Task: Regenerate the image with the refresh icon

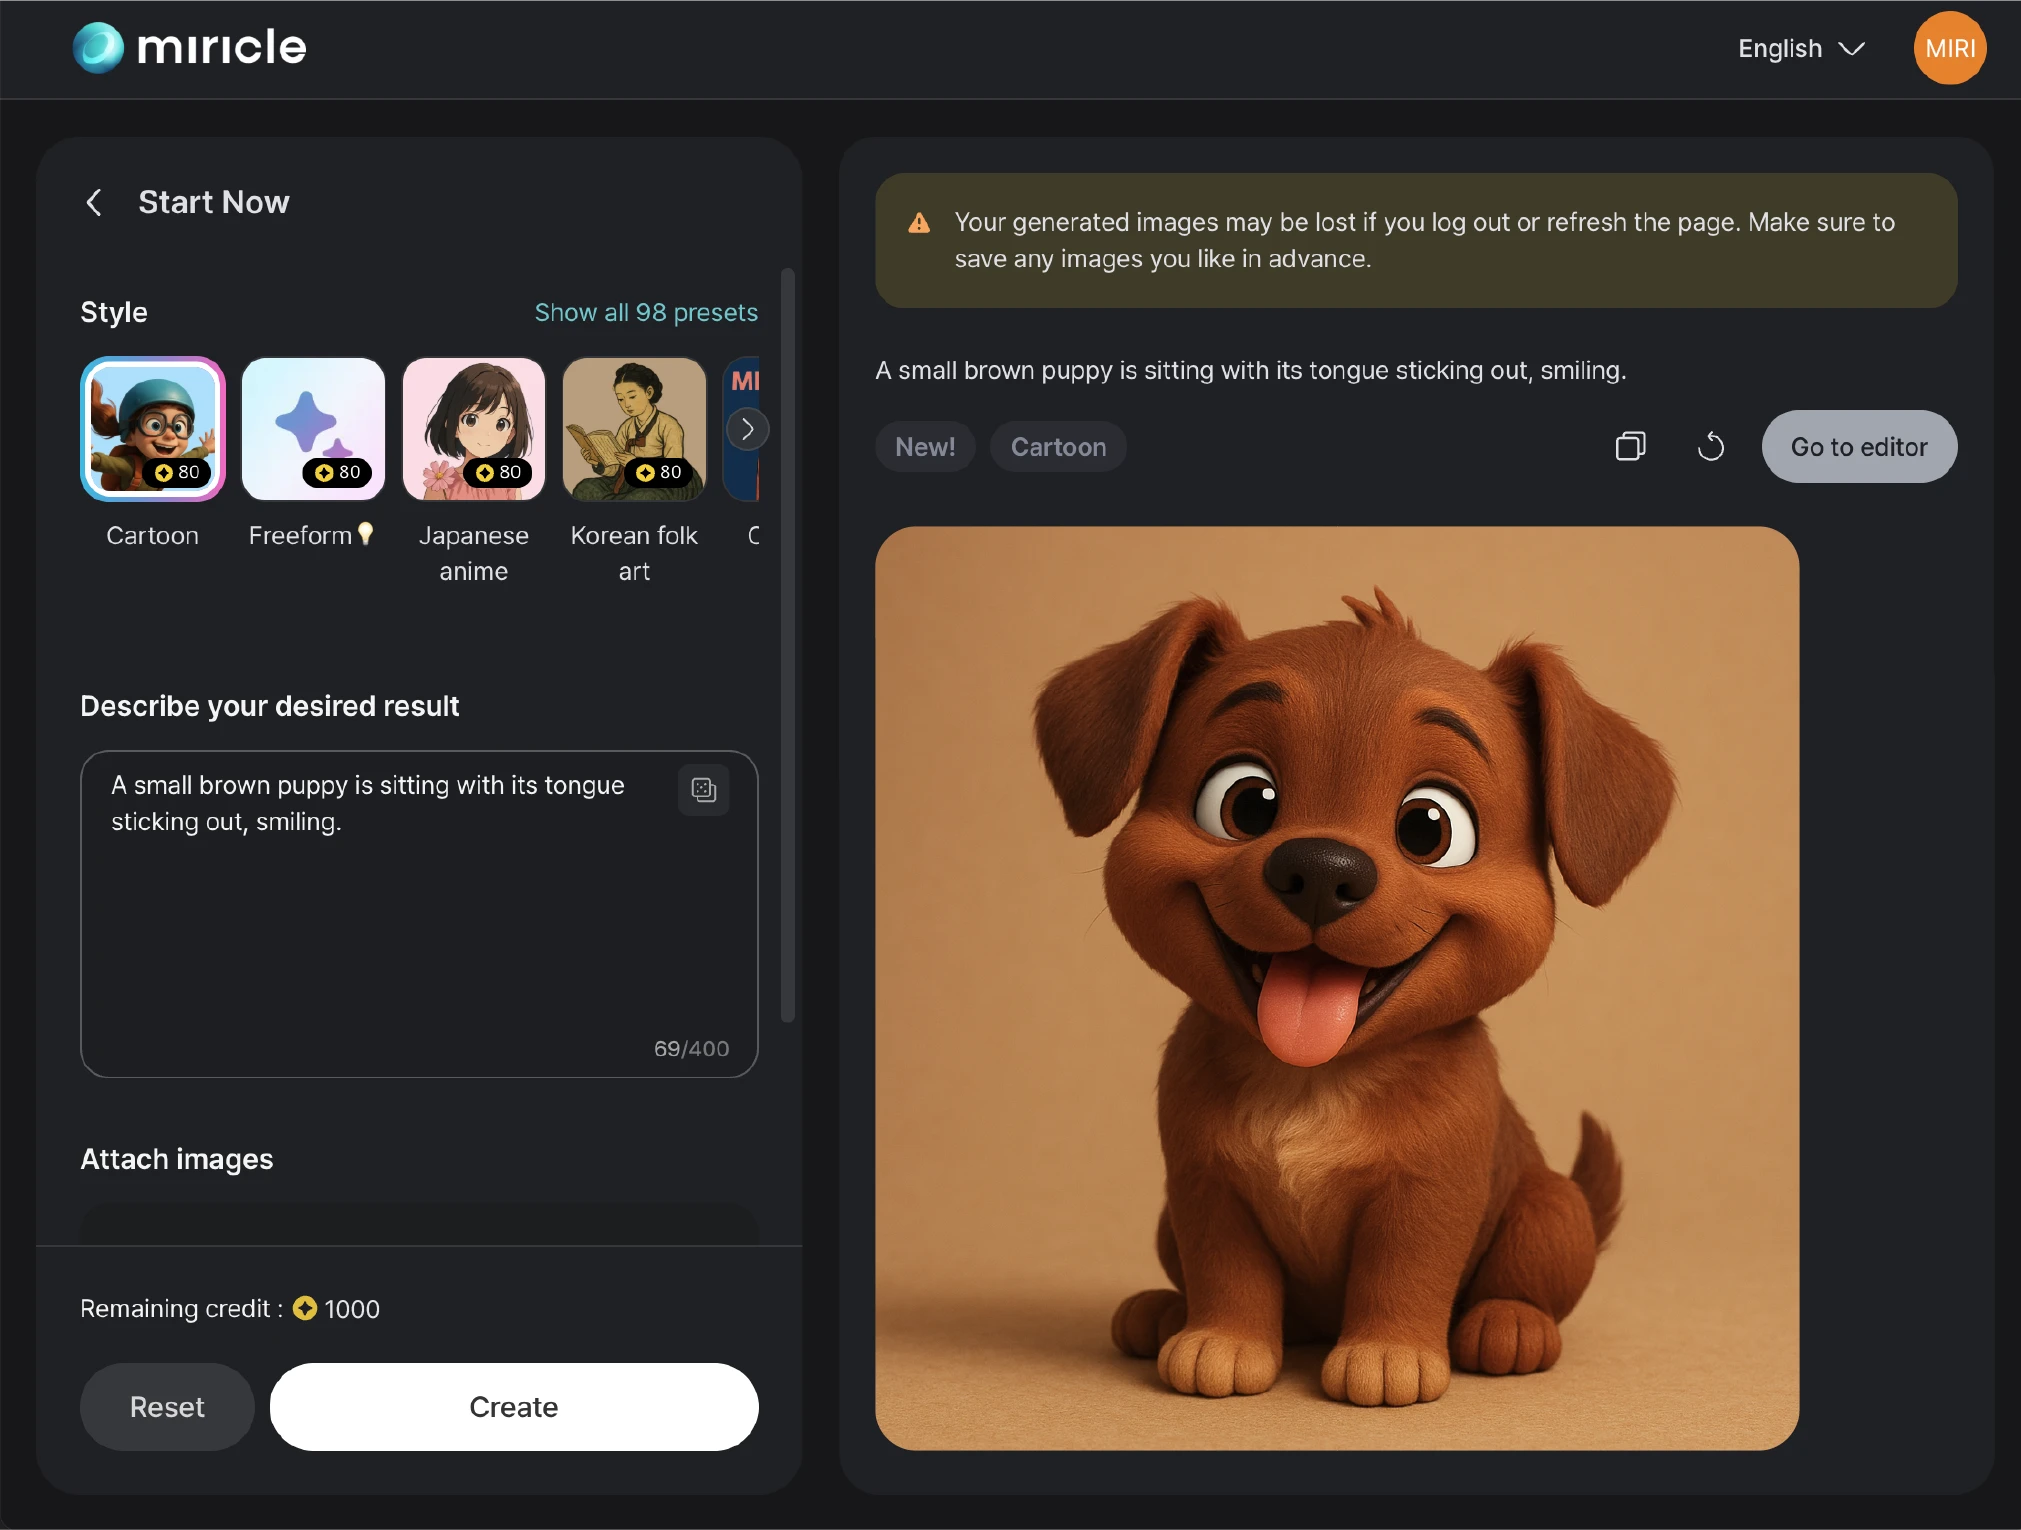Action: pos(1710,446)
